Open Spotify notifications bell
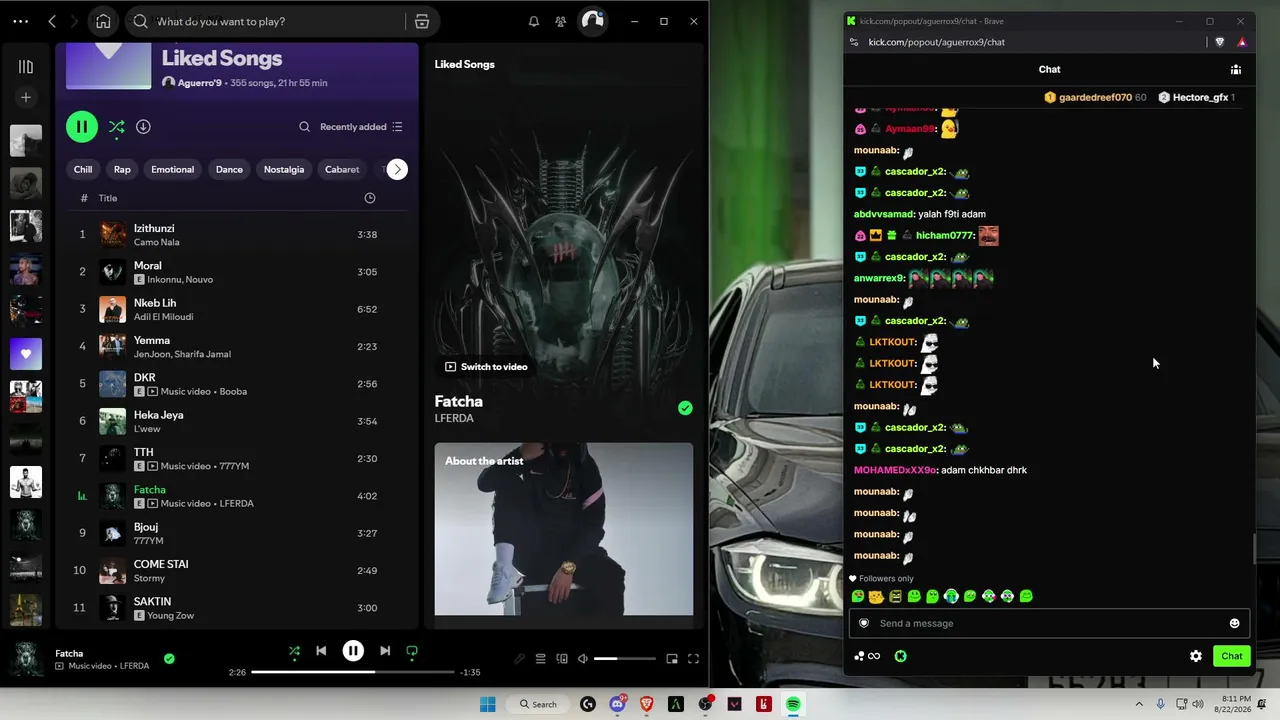The image size is (1280, 720). point(534,21)
